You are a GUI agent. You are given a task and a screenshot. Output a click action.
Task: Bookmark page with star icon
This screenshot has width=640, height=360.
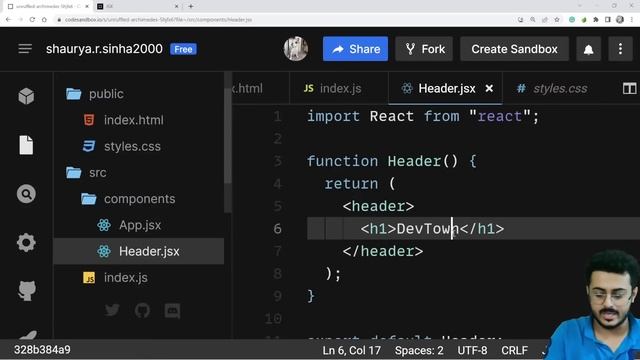[x=557, y=20]
